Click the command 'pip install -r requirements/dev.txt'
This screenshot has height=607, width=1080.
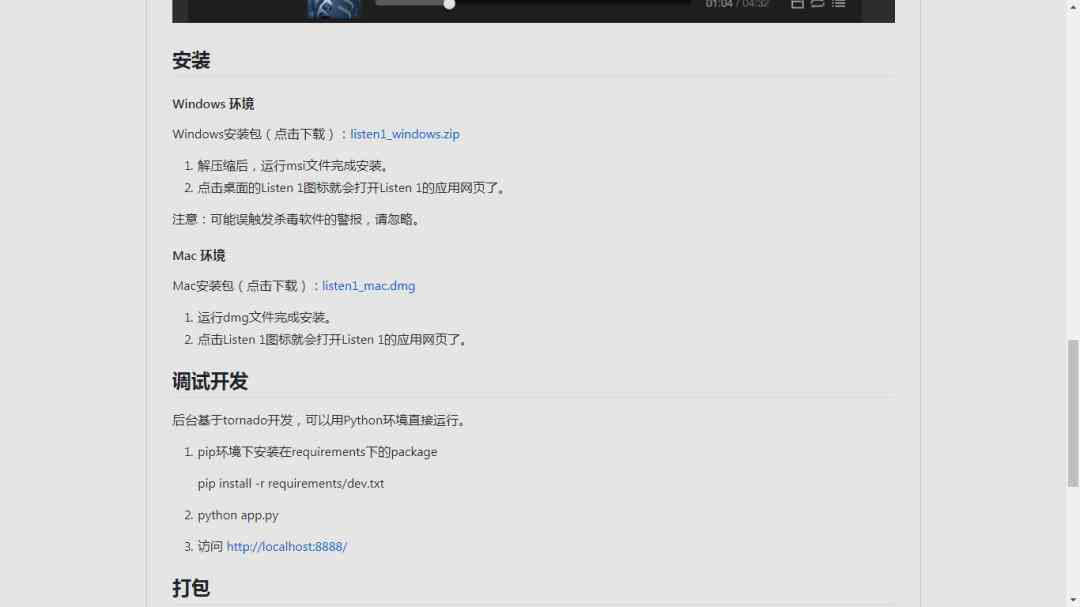(291, 484)
